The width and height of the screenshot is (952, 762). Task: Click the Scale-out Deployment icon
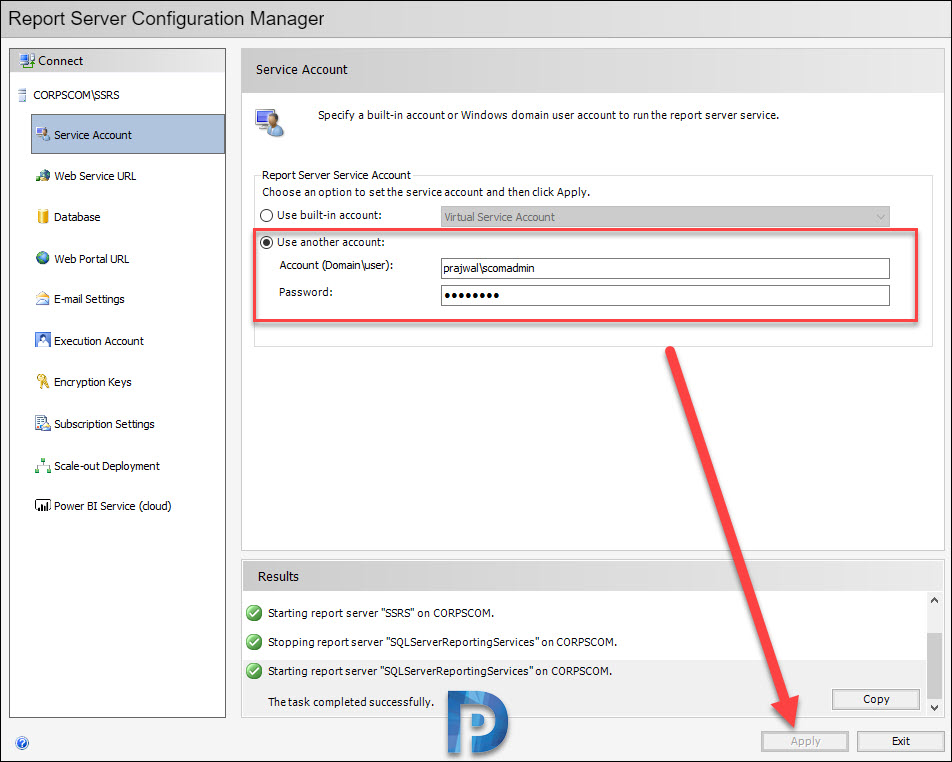click(42, 466)
